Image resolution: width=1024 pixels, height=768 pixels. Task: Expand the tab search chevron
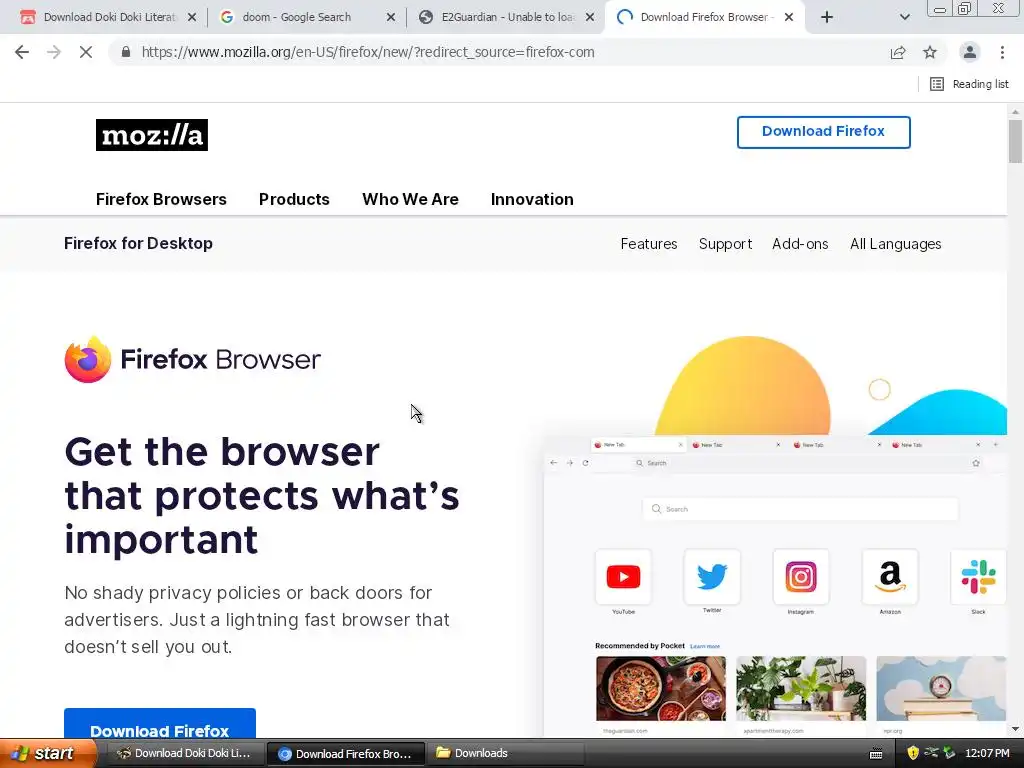(x=904, y=17)
